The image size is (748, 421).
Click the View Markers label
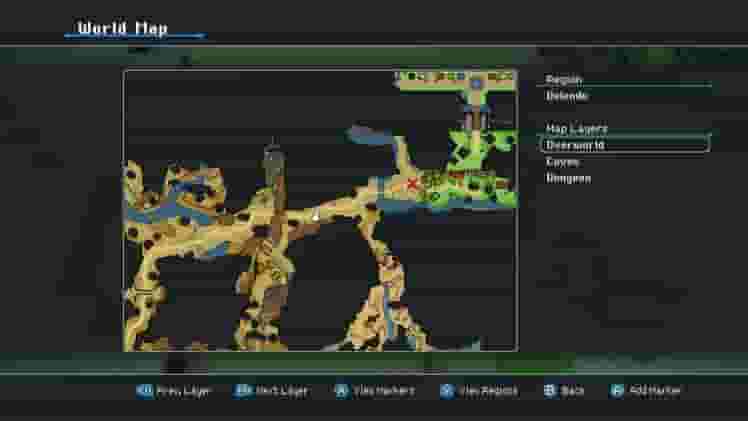coord(384,391)
